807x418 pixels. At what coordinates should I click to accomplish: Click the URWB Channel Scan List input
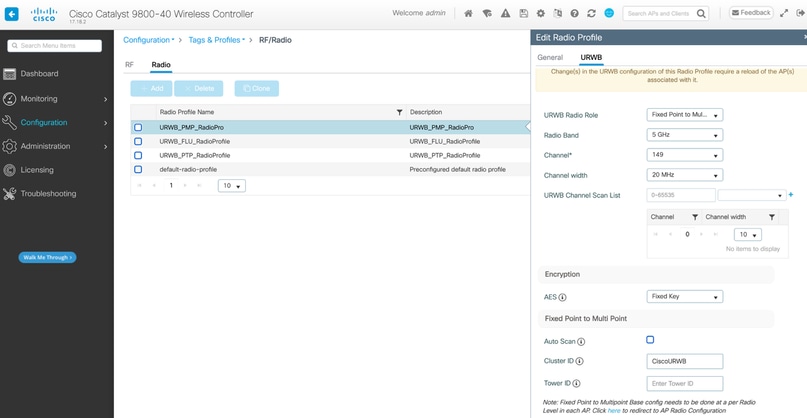pyautogui.click(x=681, y=195)
